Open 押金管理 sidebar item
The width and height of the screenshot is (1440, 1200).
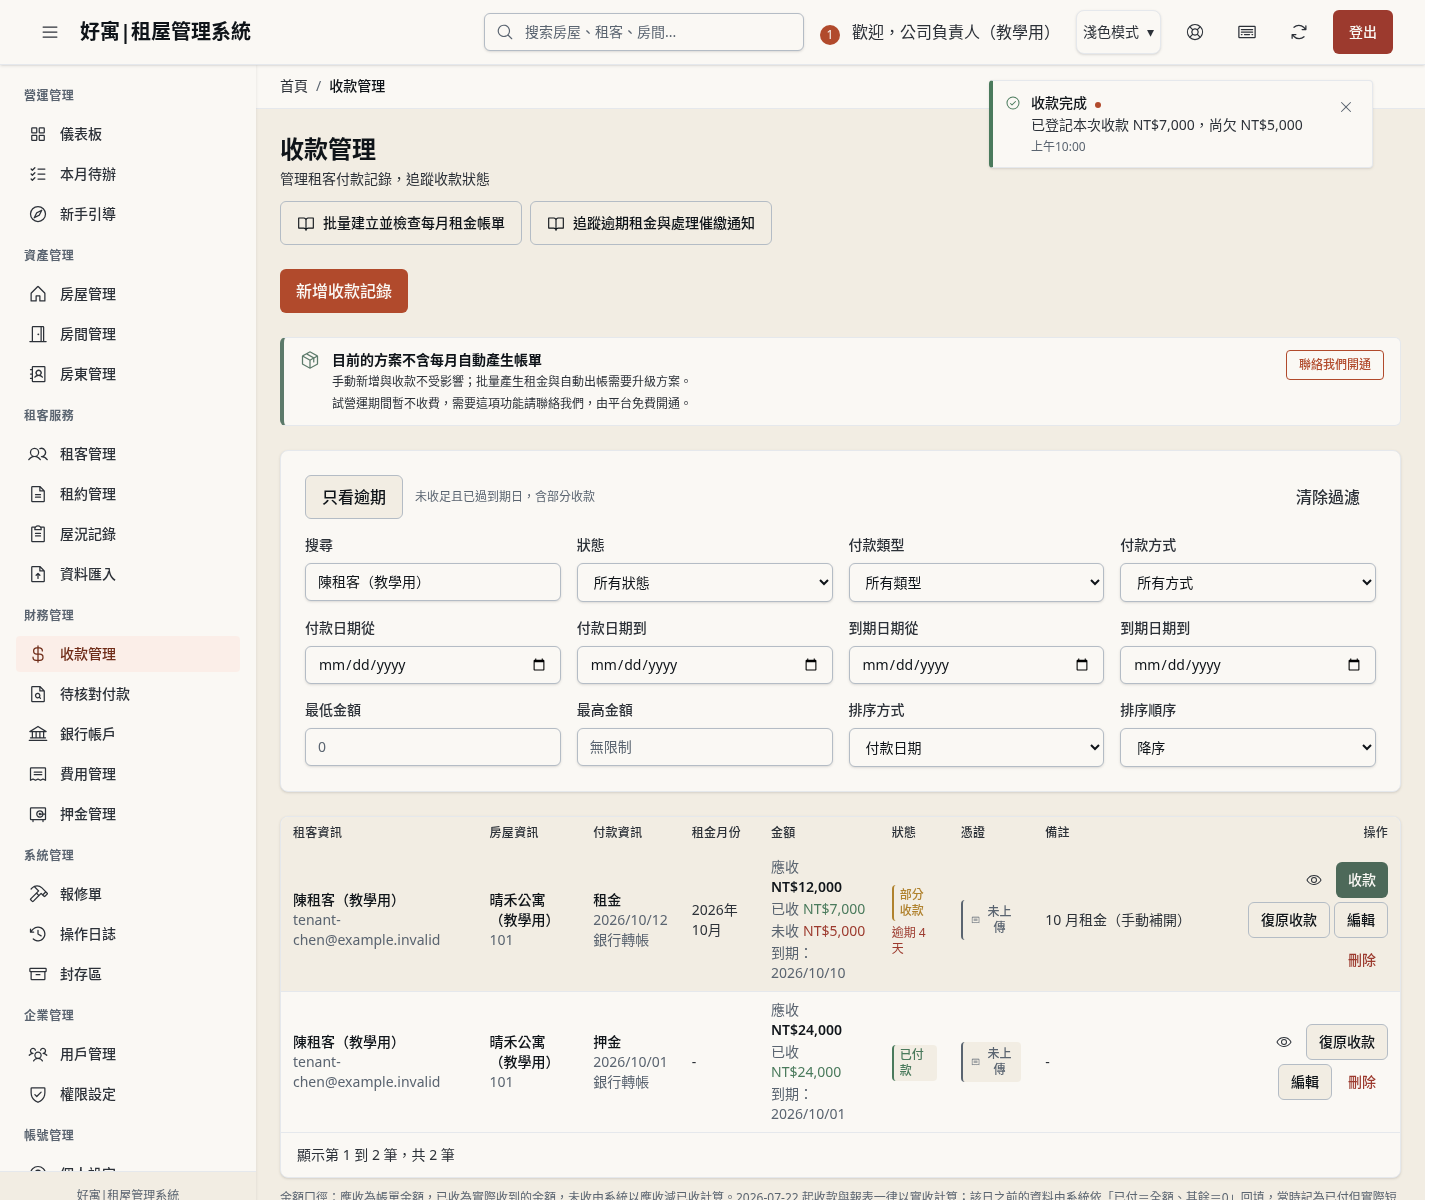128,814
